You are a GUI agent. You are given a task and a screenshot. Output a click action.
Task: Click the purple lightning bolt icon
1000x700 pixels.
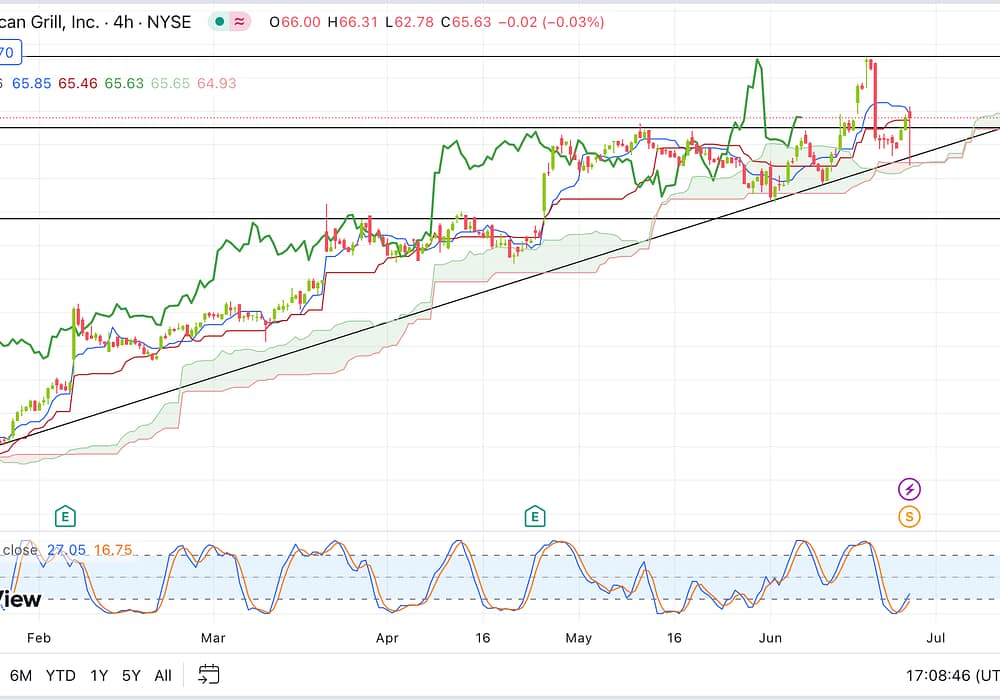point(909,489)
